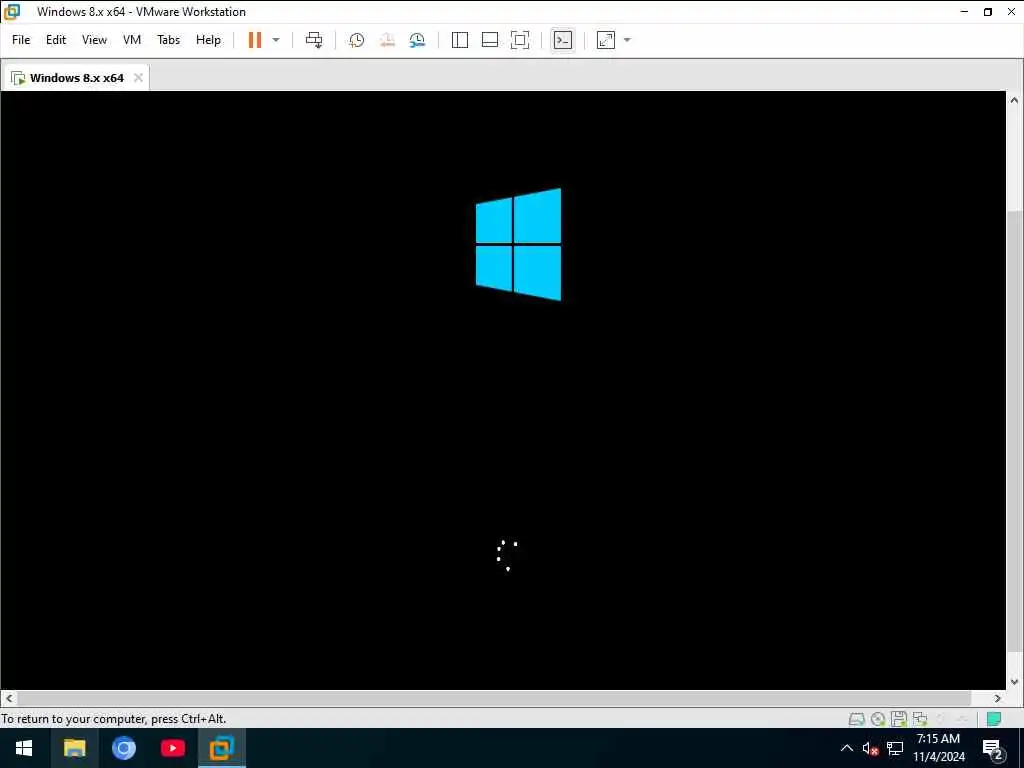Take a snapshot using the clock icon
Viewport: 1024px width, 768px height.
pyautogui.click(x=357, y=40)
